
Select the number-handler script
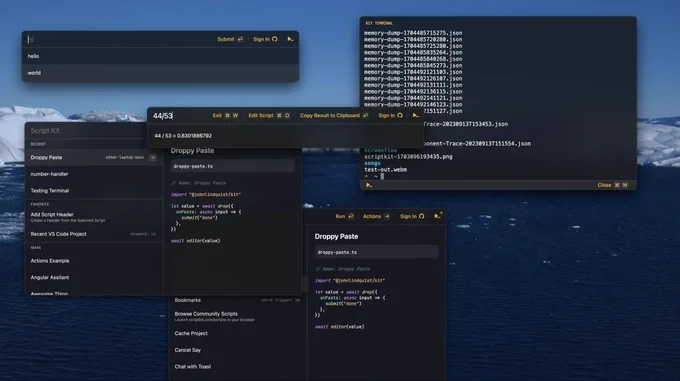point(94,174)
